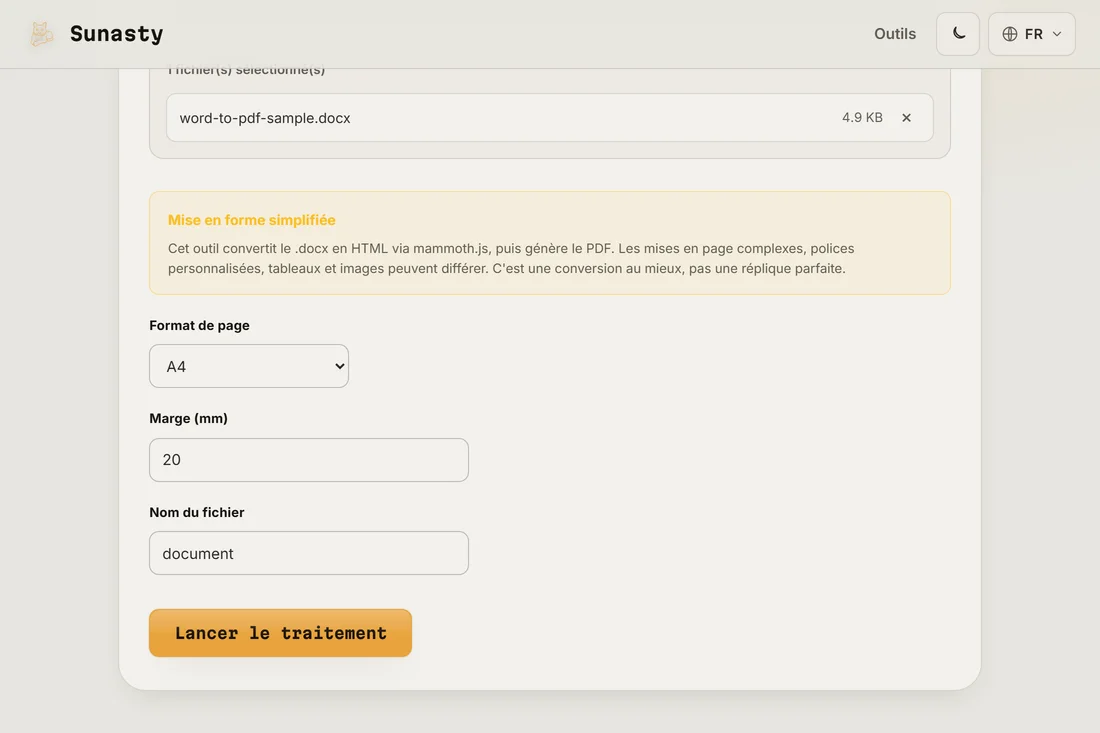Focus the Nom du fichier input field
Viewport: 1100px width, 733px height.
coord(309,553)
